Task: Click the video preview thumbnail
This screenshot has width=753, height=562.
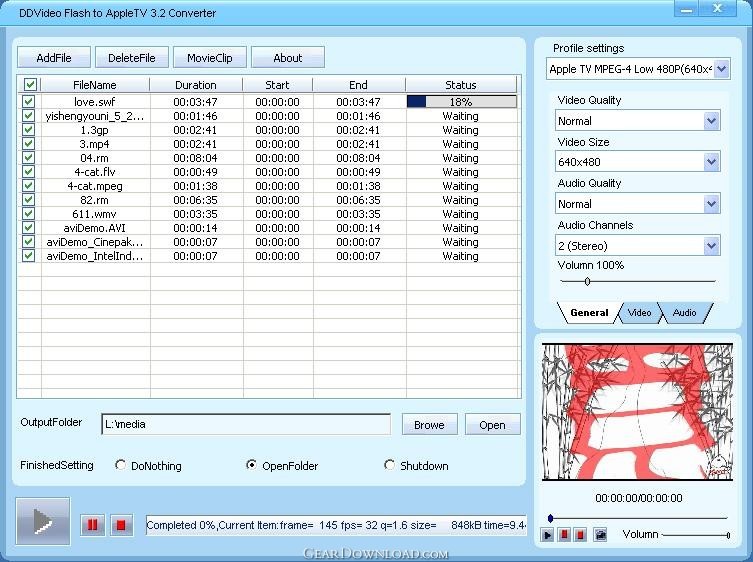Action: [x=637, y=412]
